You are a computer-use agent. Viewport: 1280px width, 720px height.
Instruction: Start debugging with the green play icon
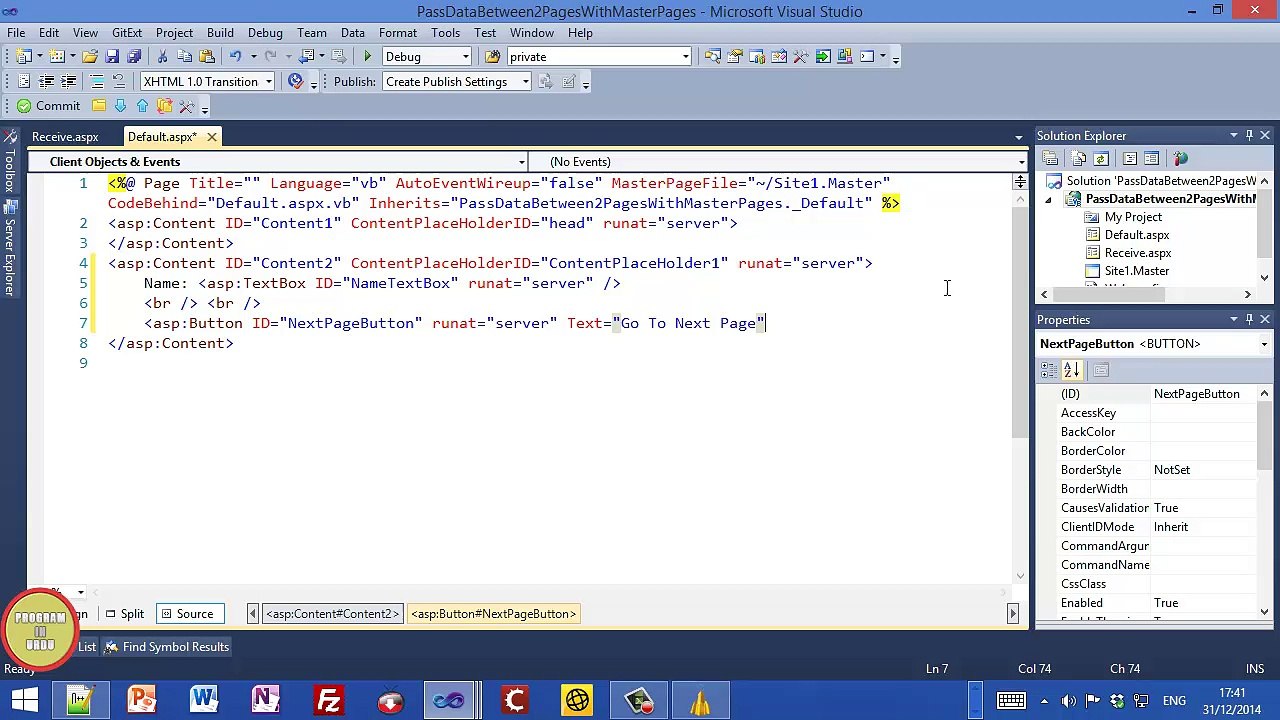pyautogui.click(x=368, y=57)
